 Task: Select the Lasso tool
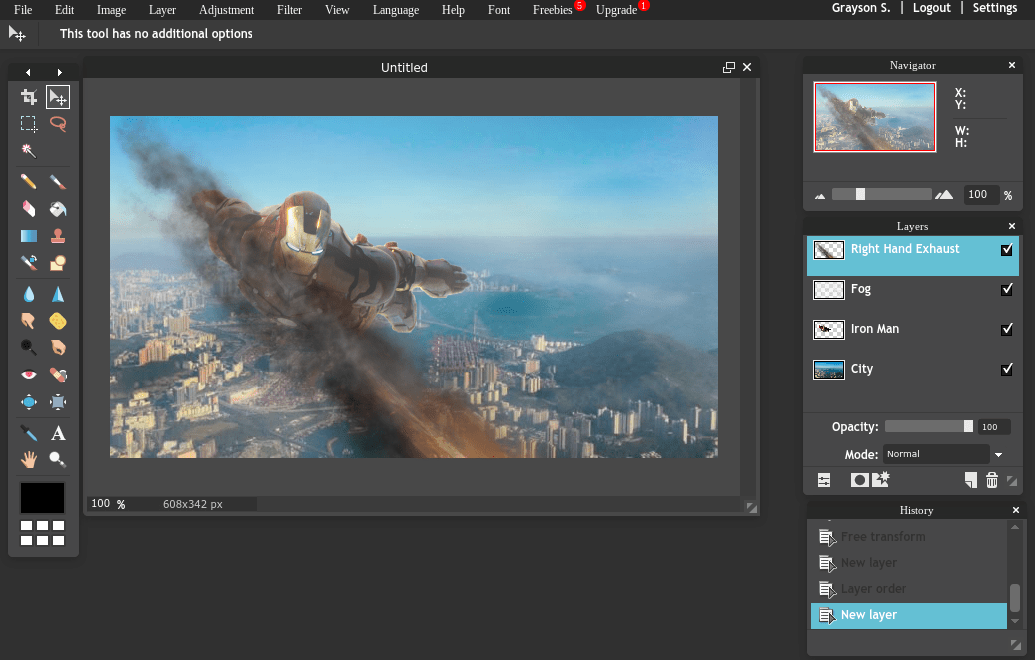(x=58, y=123)
